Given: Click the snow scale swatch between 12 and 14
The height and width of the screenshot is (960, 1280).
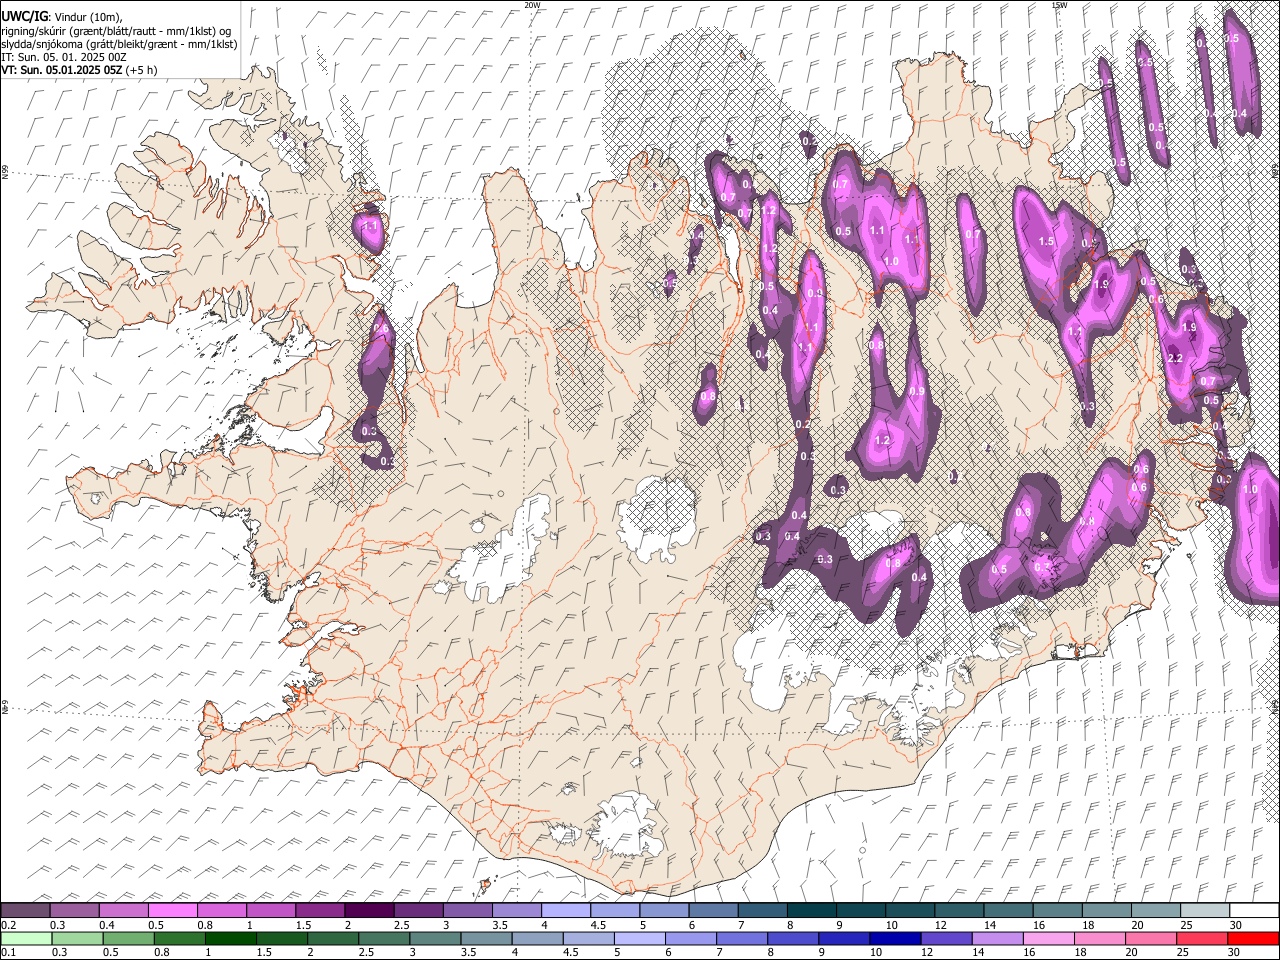Looking at the screenshot, I should click(x=959, y=911).
